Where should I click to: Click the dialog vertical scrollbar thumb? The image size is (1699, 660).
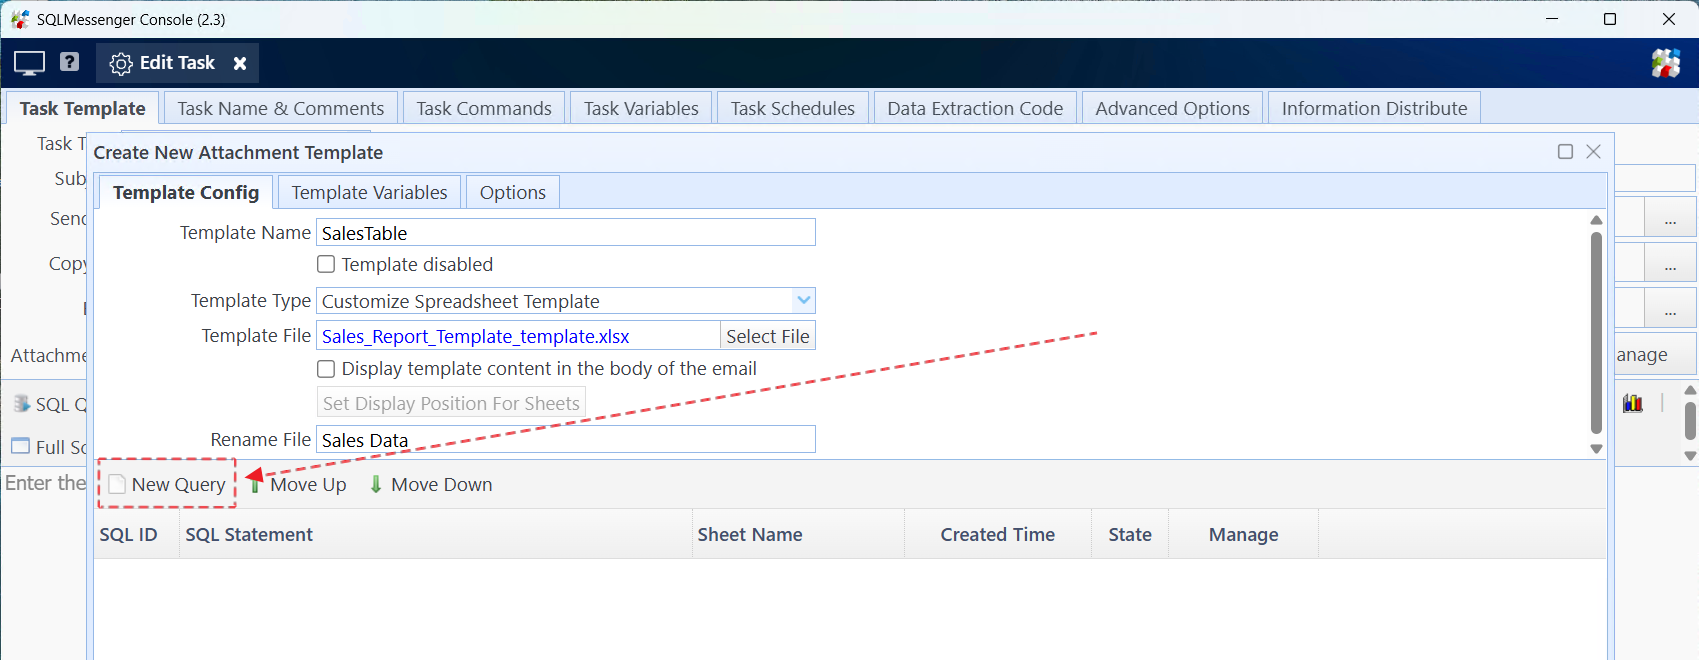tap(1596, 333)
